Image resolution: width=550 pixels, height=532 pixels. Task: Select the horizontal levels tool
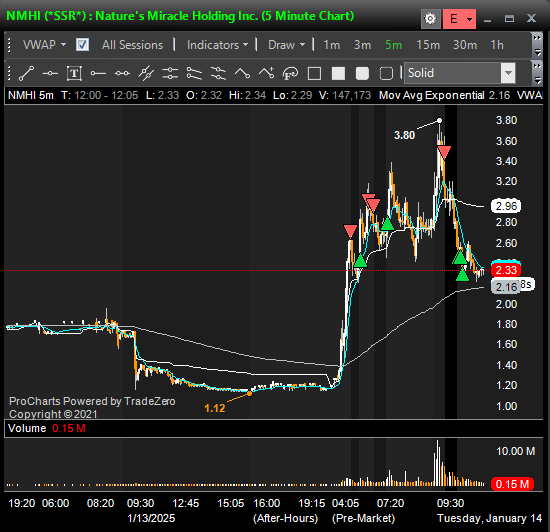pos(170,73)
